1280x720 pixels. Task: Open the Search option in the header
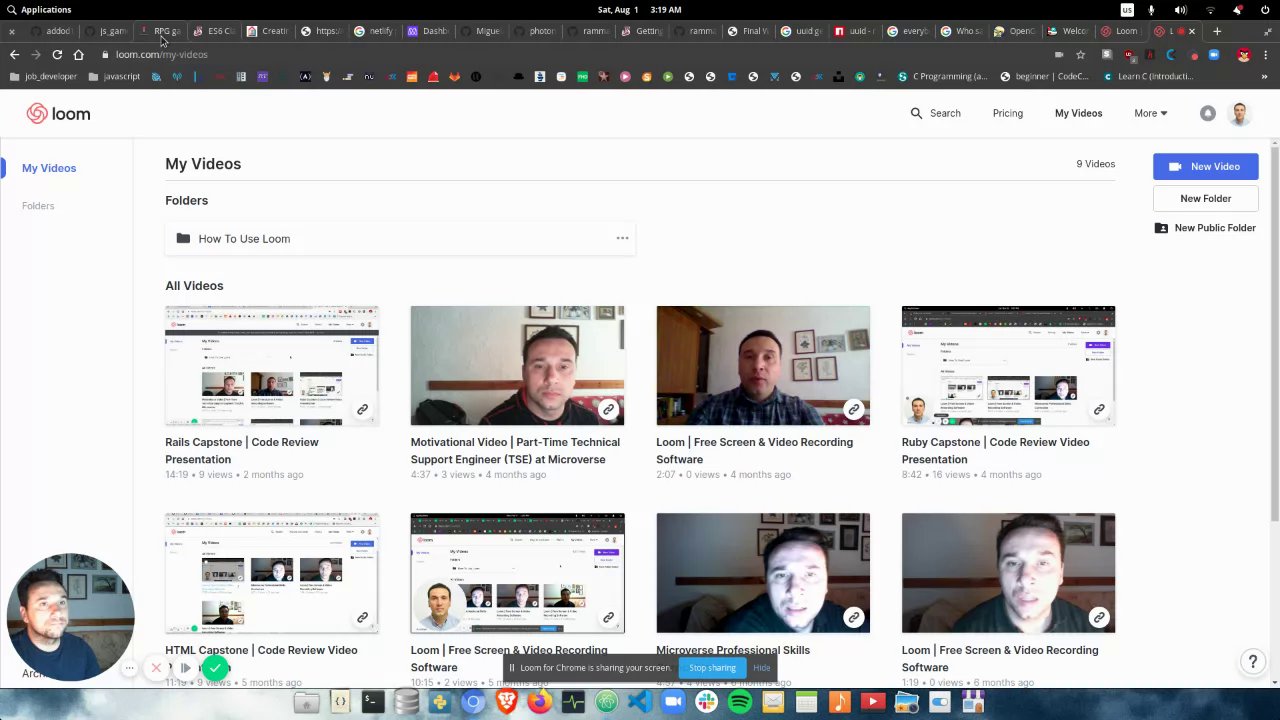[935, 113]
